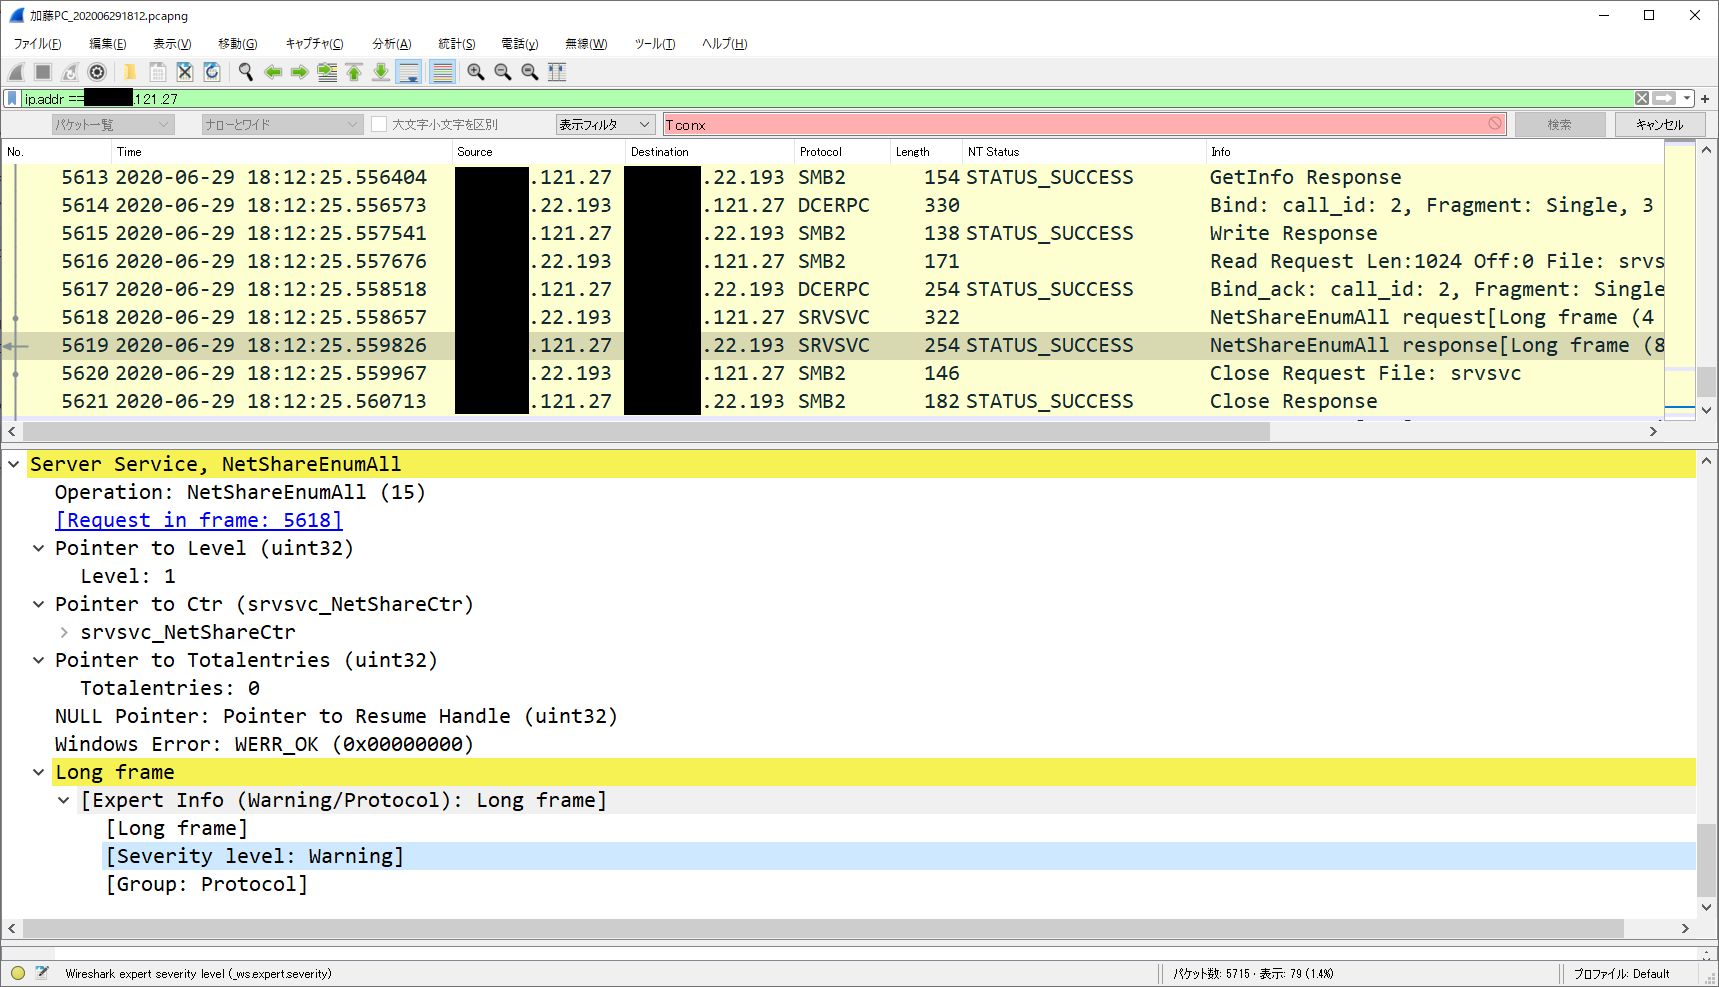Open the 表示フィルタ search type dropdown

point(605,124)
